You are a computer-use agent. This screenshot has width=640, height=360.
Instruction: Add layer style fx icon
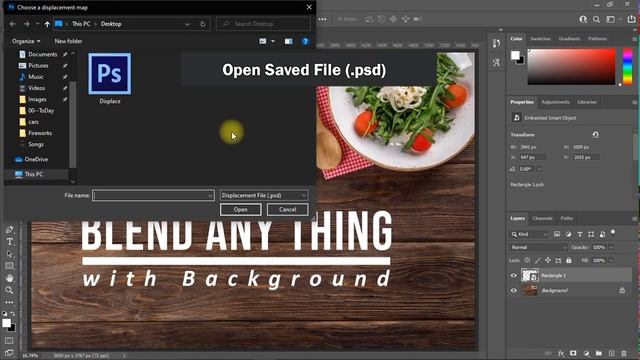click(x=561, y=353)
